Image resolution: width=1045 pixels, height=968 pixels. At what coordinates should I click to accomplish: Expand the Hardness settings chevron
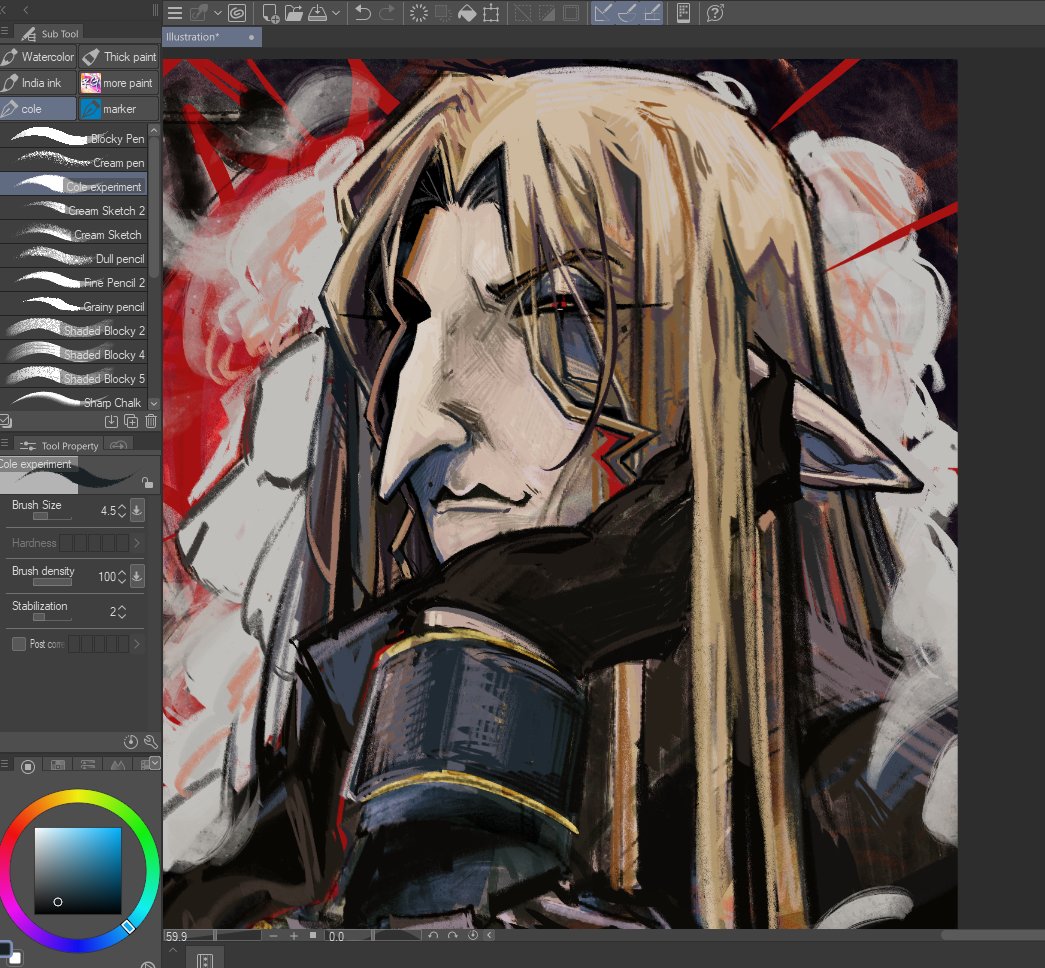pos(137,543)
